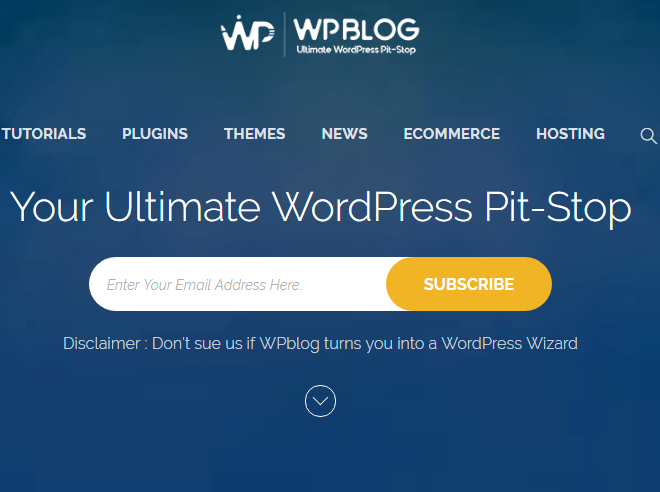Click the word "Your" in the headline
This screenshot has width=660, height=492.
(x=51, y=207)
